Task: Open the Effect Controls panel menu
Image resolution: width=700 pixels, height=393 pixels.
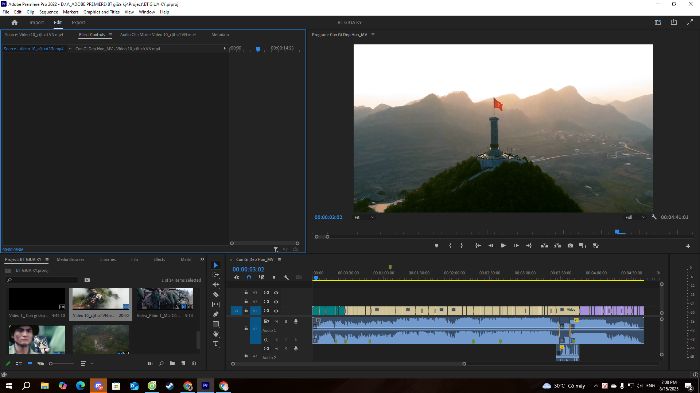Action: click(110, 34)
